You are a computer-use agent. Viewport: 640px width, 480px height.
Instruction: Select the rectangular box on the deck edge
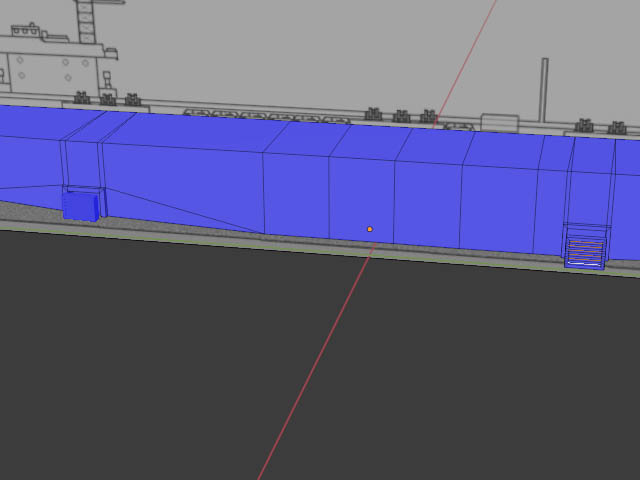(x=500, y=122)
